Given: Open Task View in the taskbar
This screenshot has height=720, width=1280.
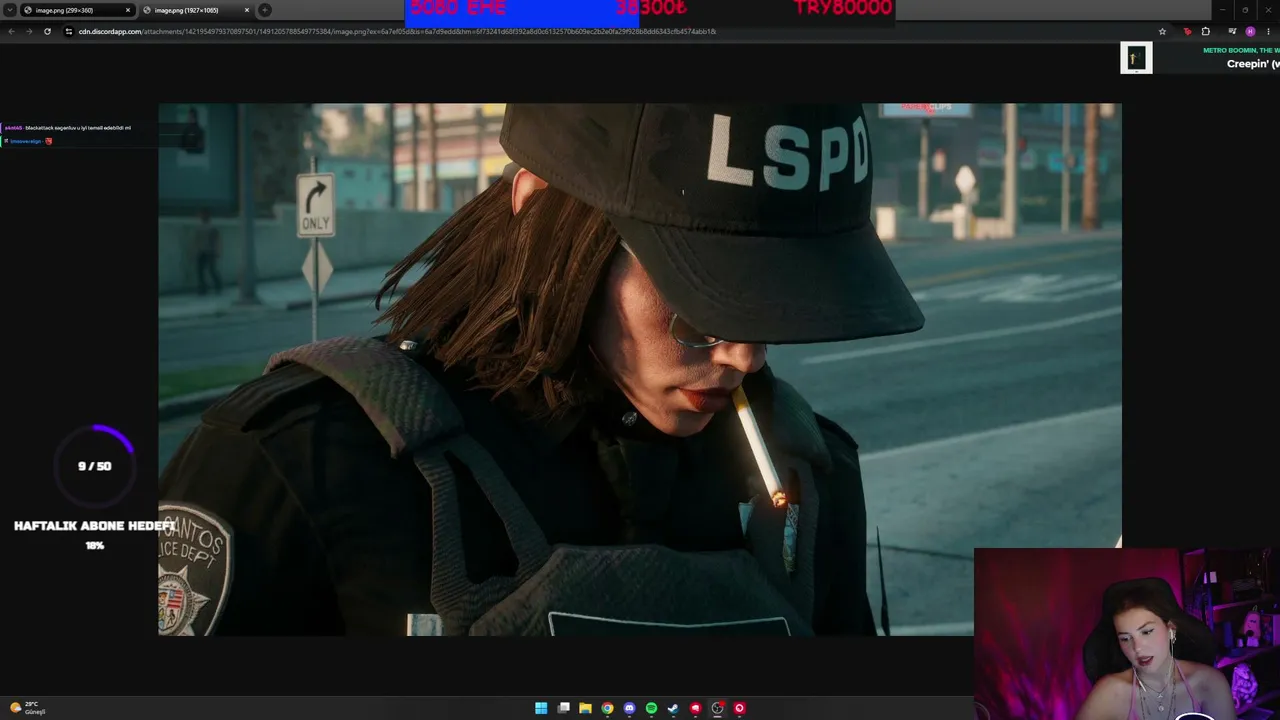Looking at the screenshot, I should (563, 708).
